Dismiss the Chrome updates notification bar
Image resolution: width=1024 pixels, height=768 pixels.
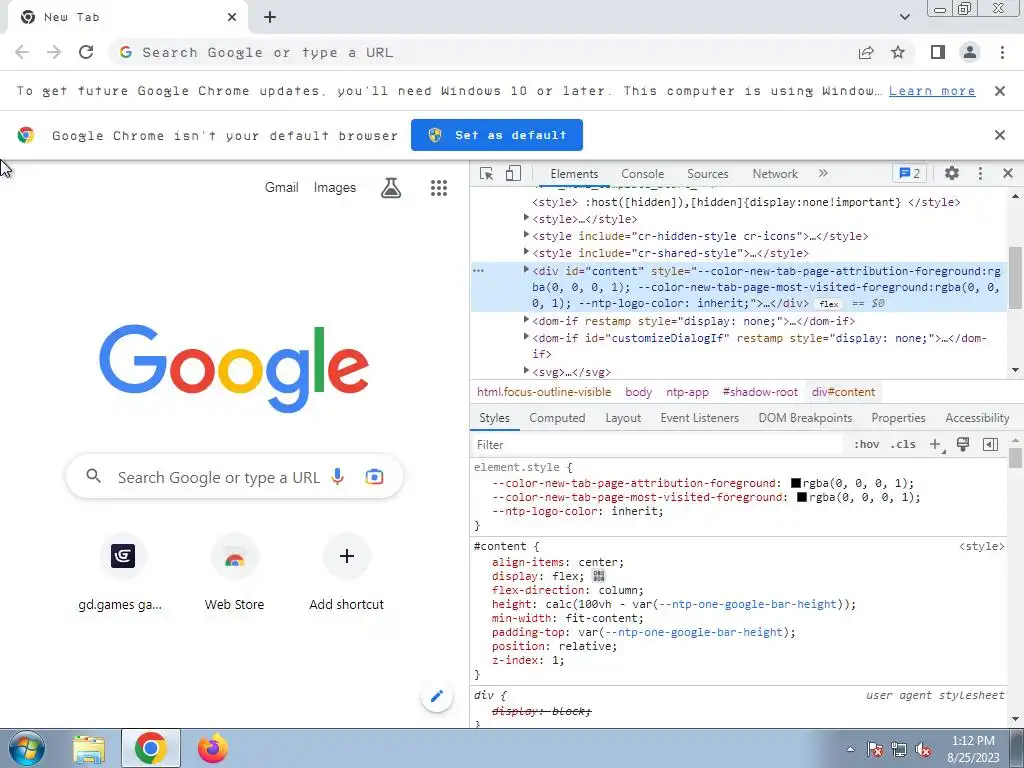click(x=1000, y=91)
